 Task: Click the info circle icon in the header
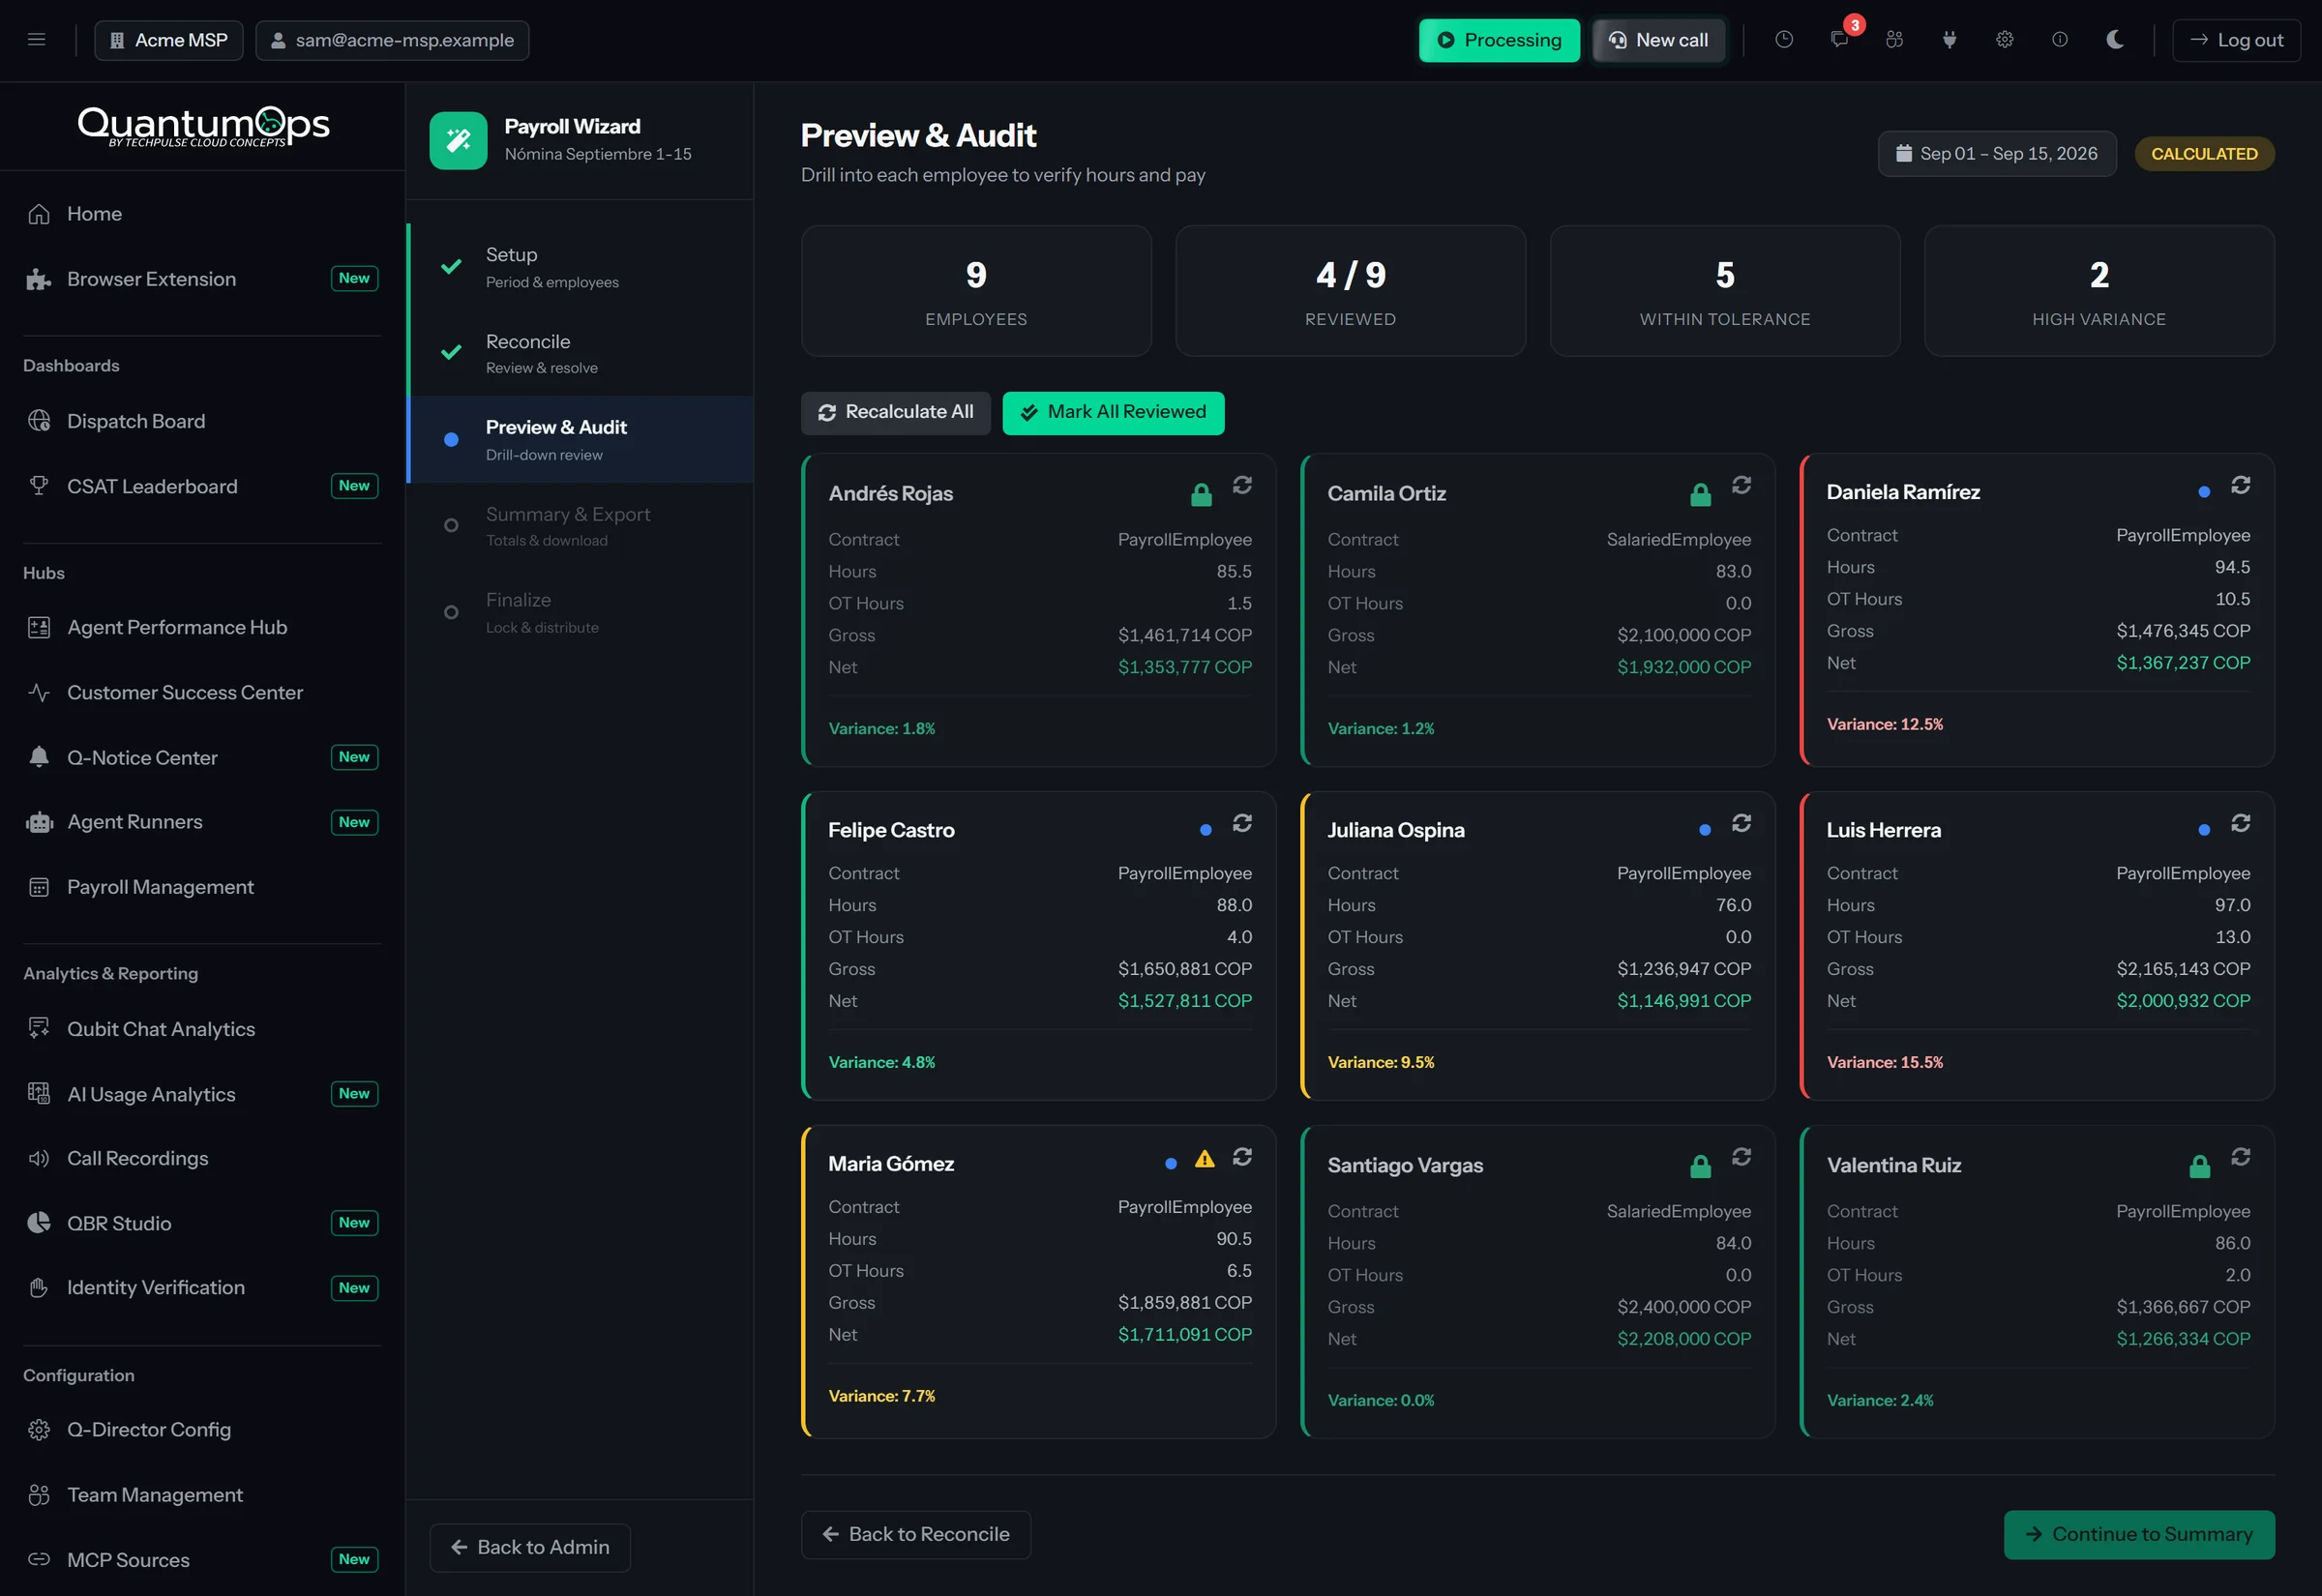pos(2060,40)
